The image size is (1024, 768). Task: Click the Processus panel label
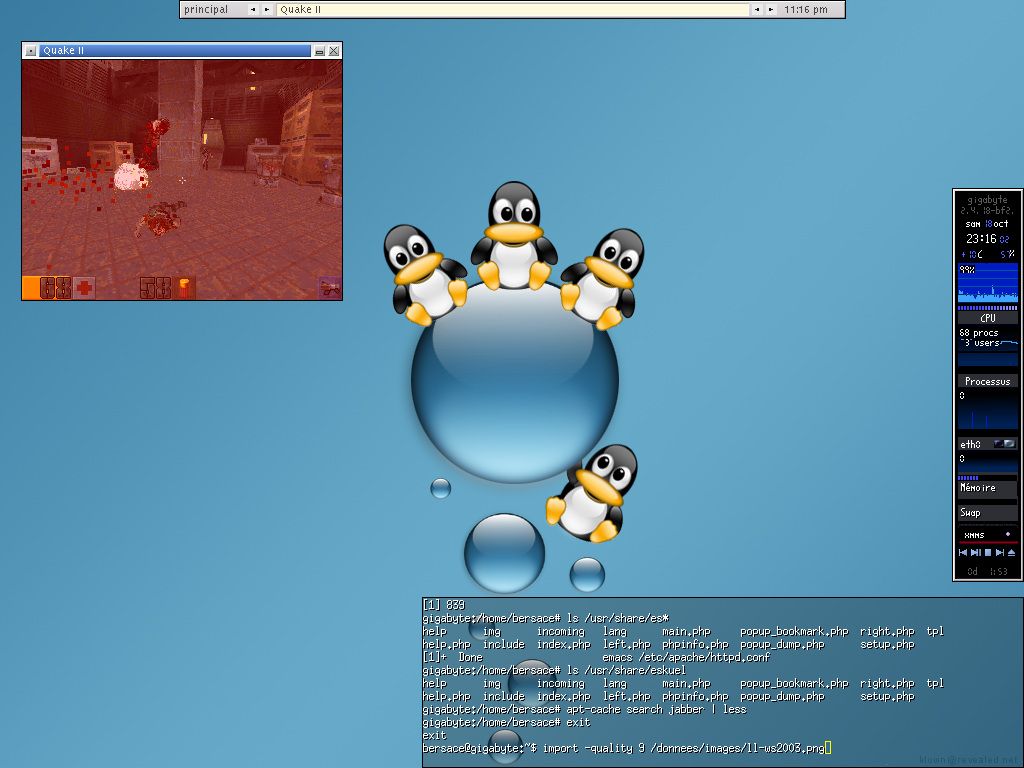987,381
